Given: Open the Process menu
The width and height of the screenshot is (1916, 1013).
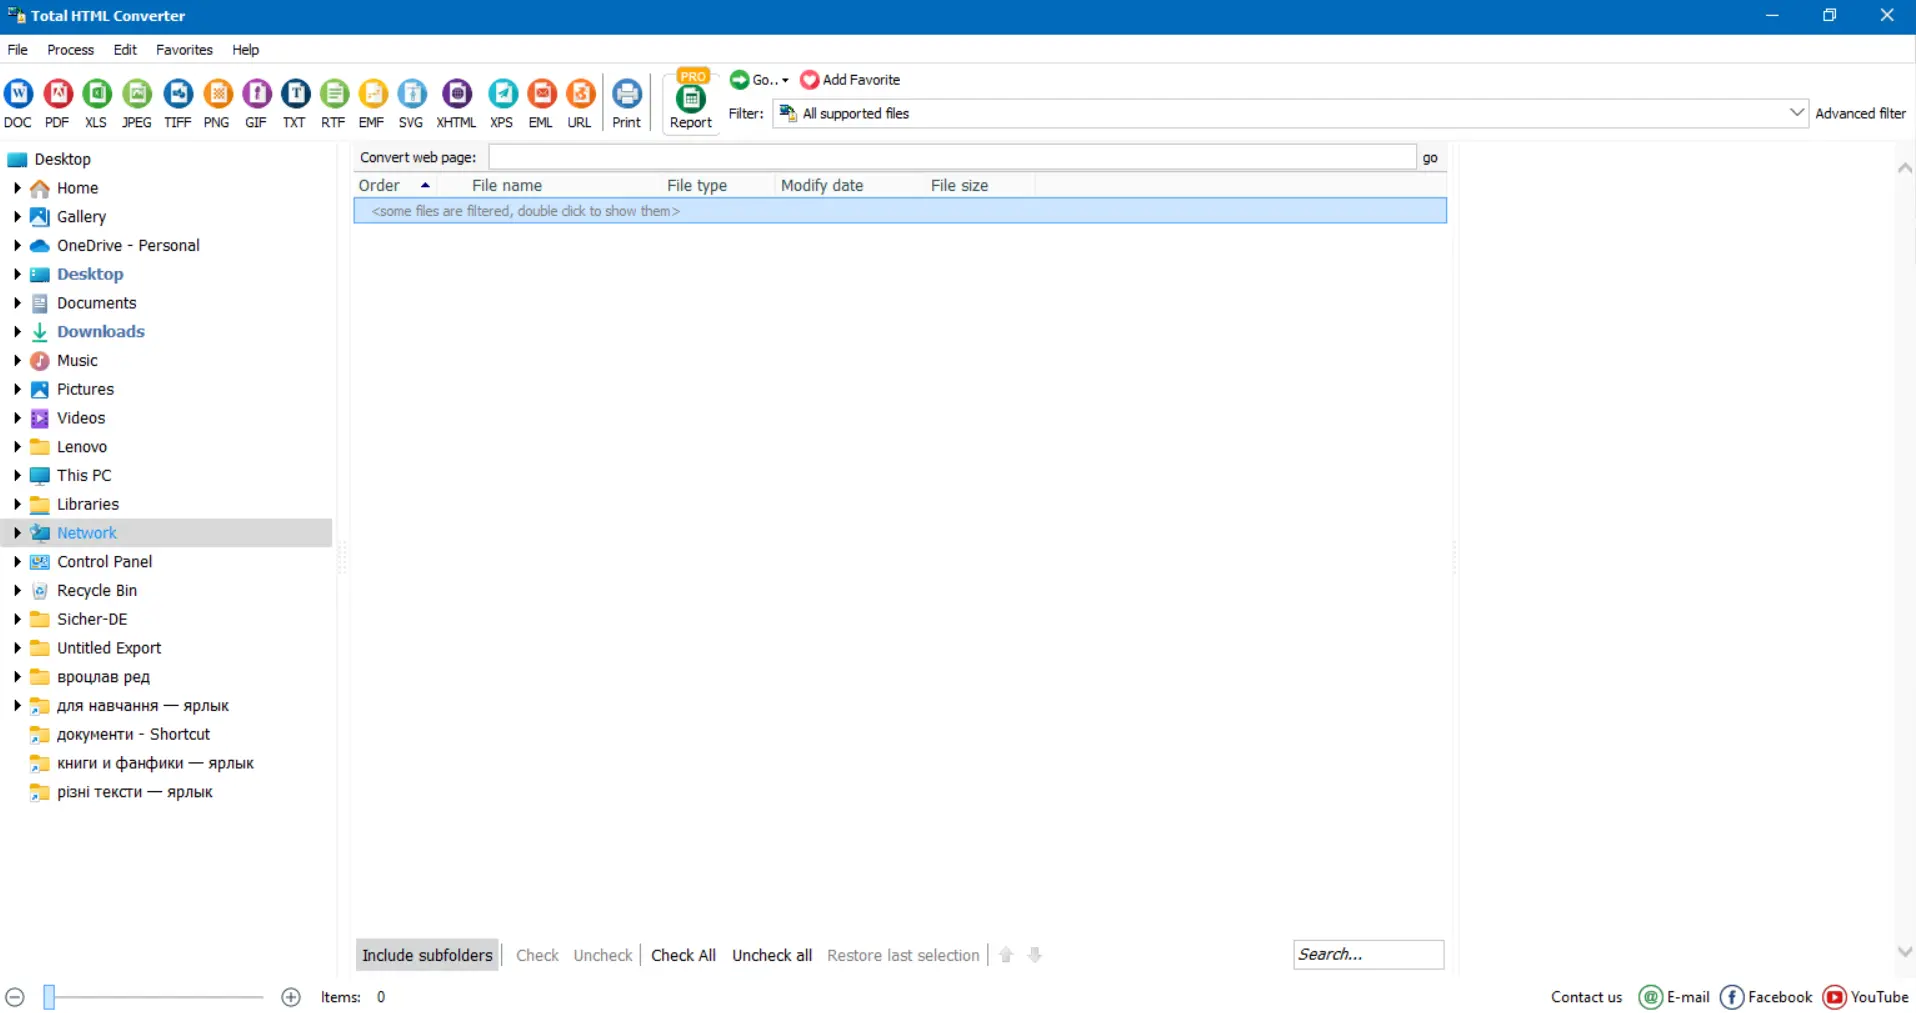Looking at the screenshot, I should pos(70,49).
